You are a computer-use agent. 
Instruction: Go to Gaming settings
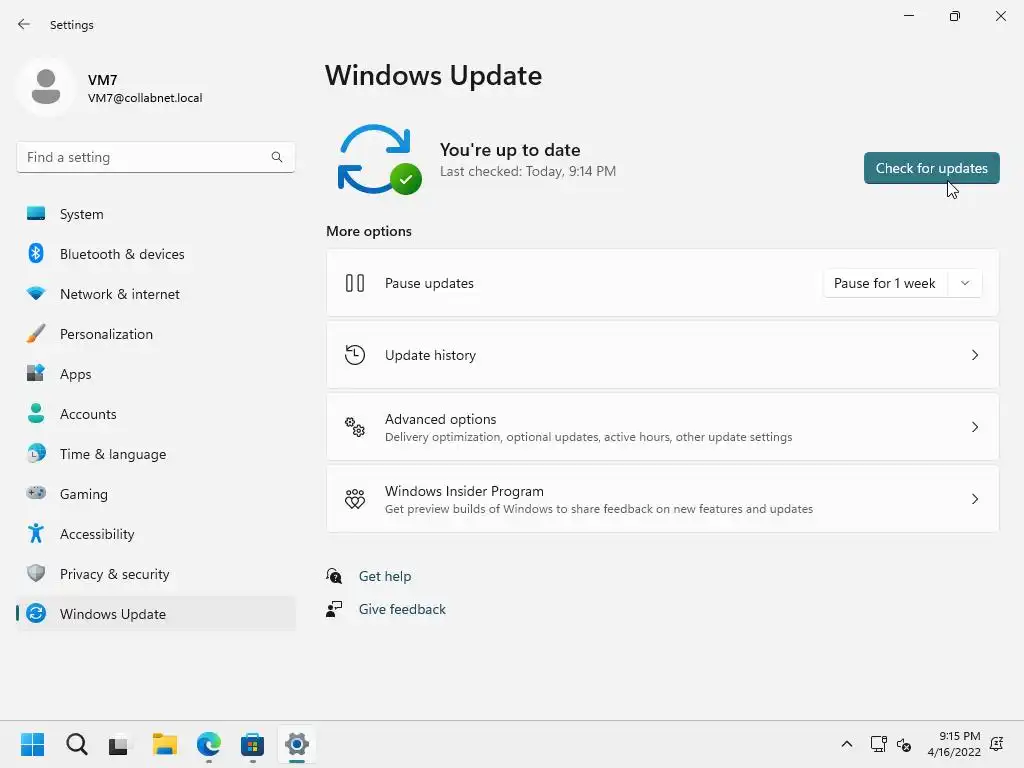156,493
